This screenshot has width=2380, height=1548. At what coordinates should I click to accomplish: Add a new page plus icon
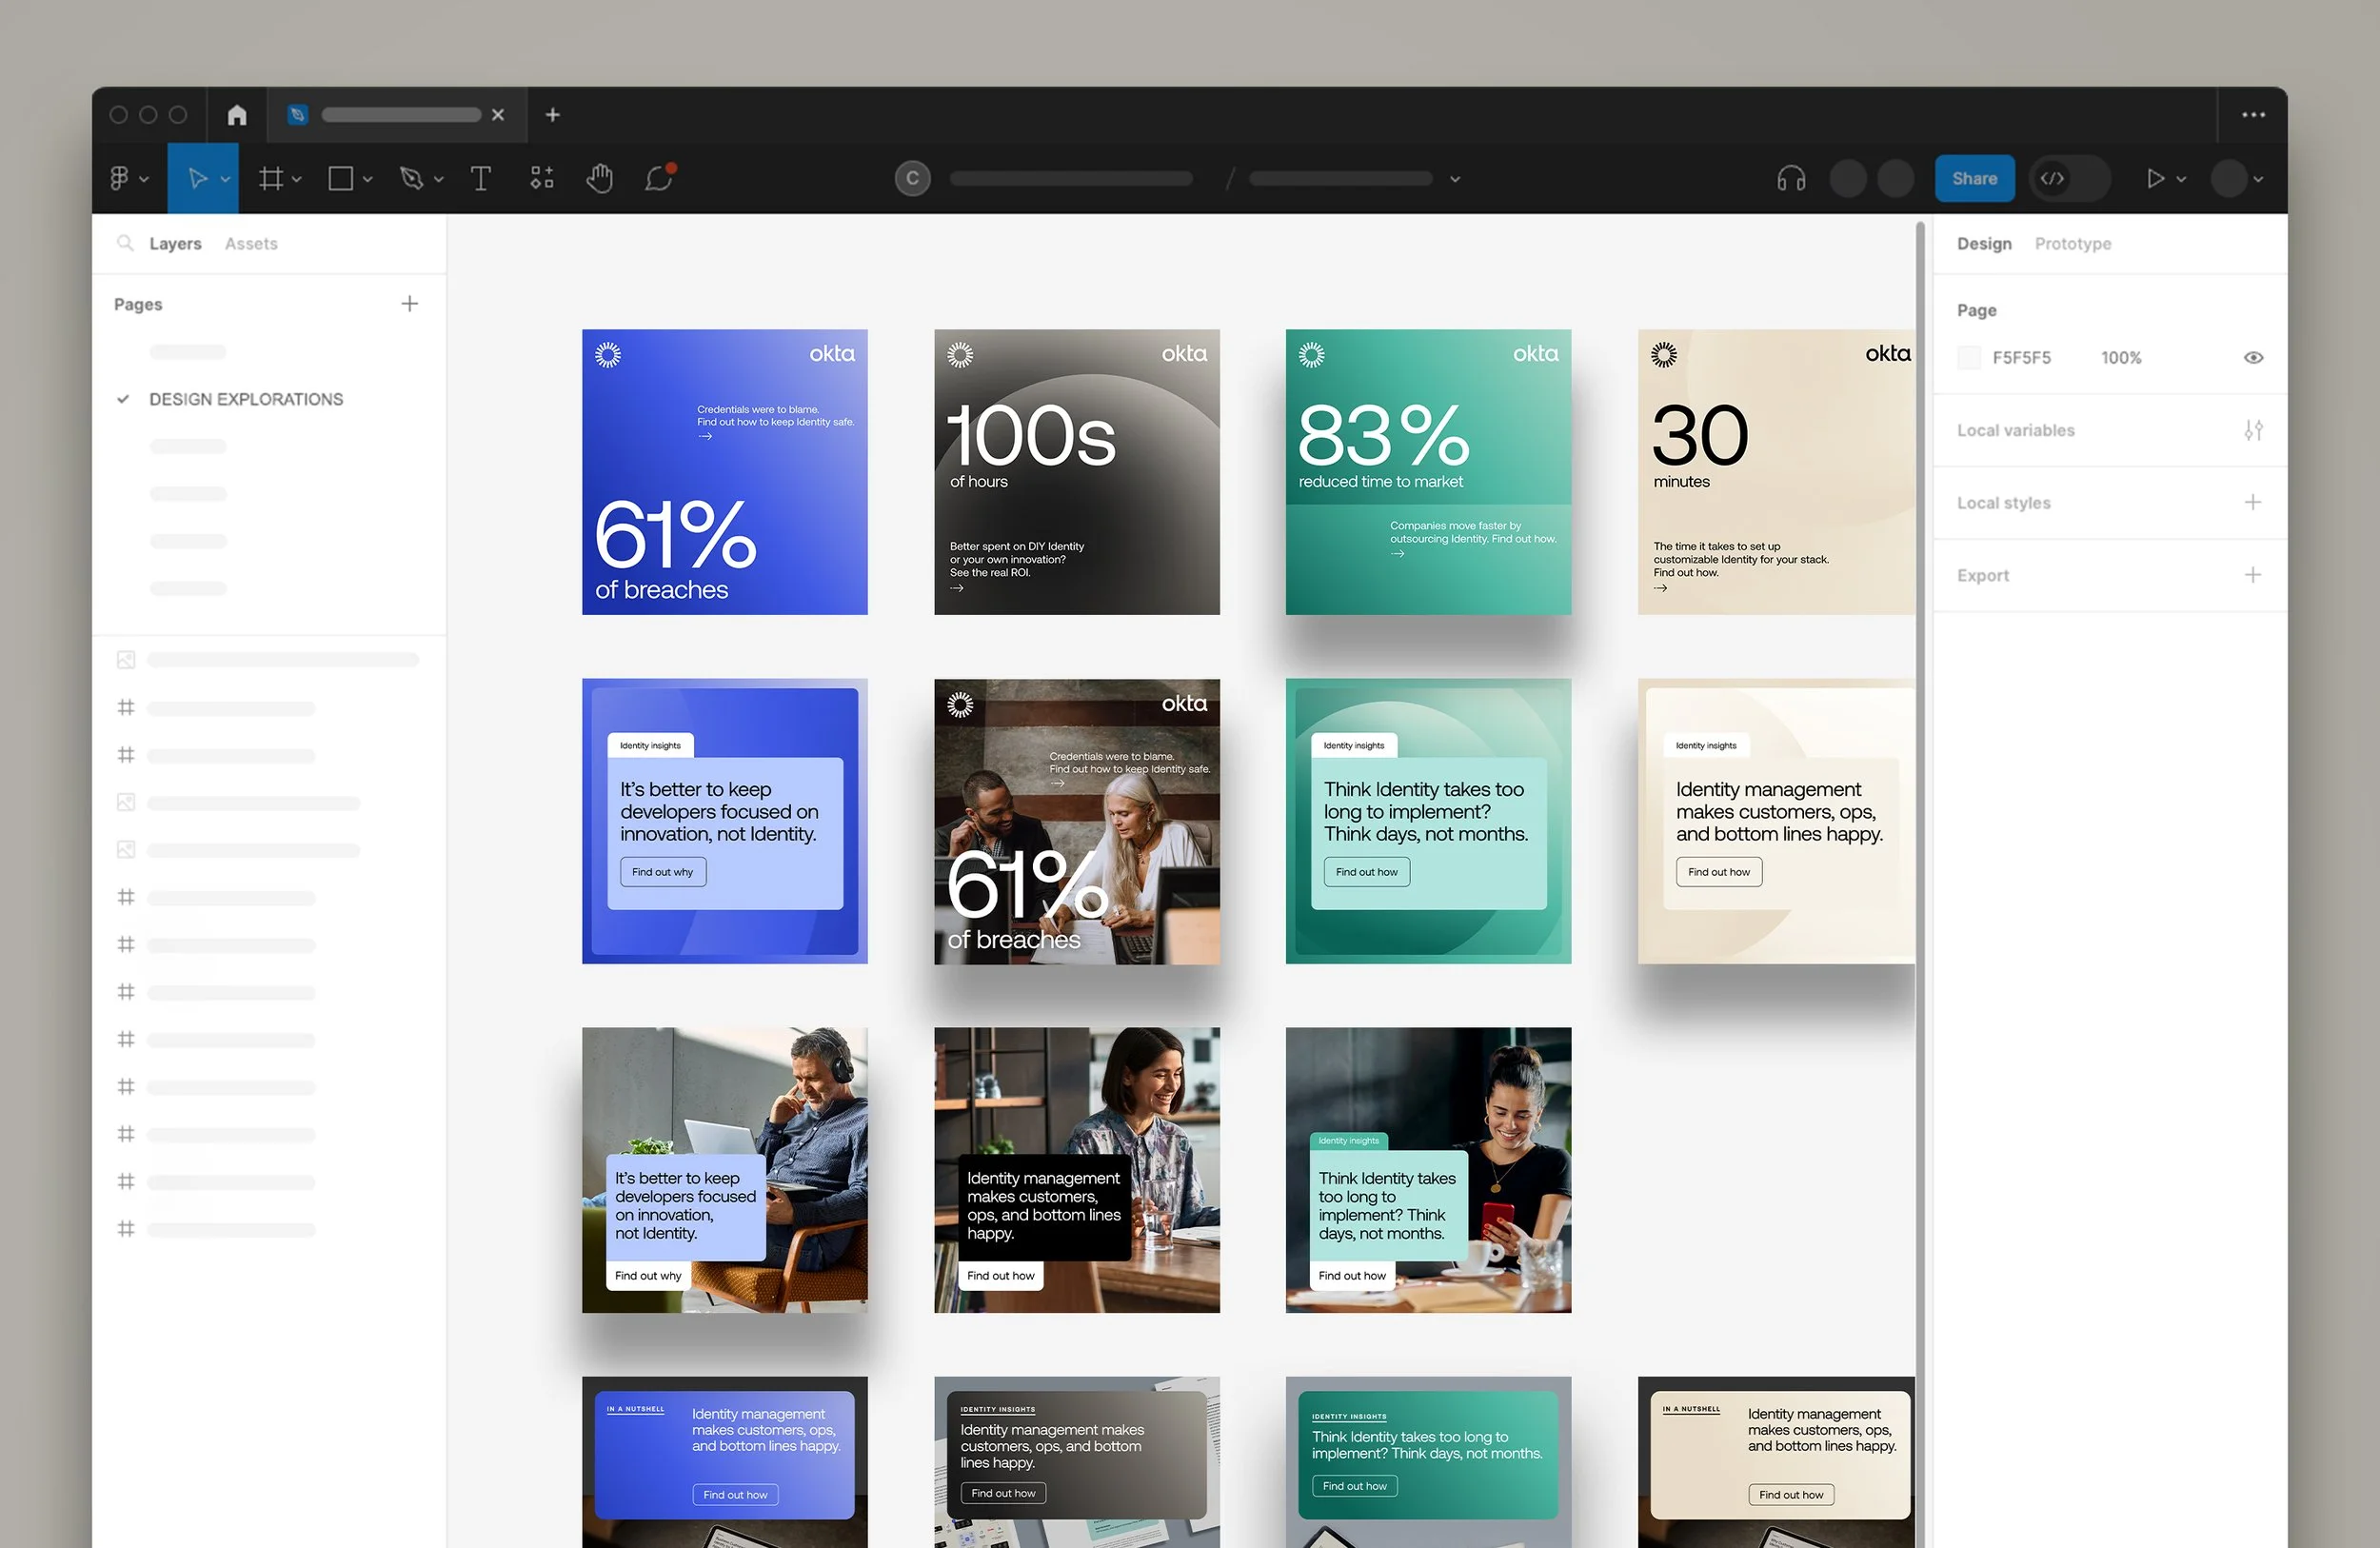(x=409, y=304)
